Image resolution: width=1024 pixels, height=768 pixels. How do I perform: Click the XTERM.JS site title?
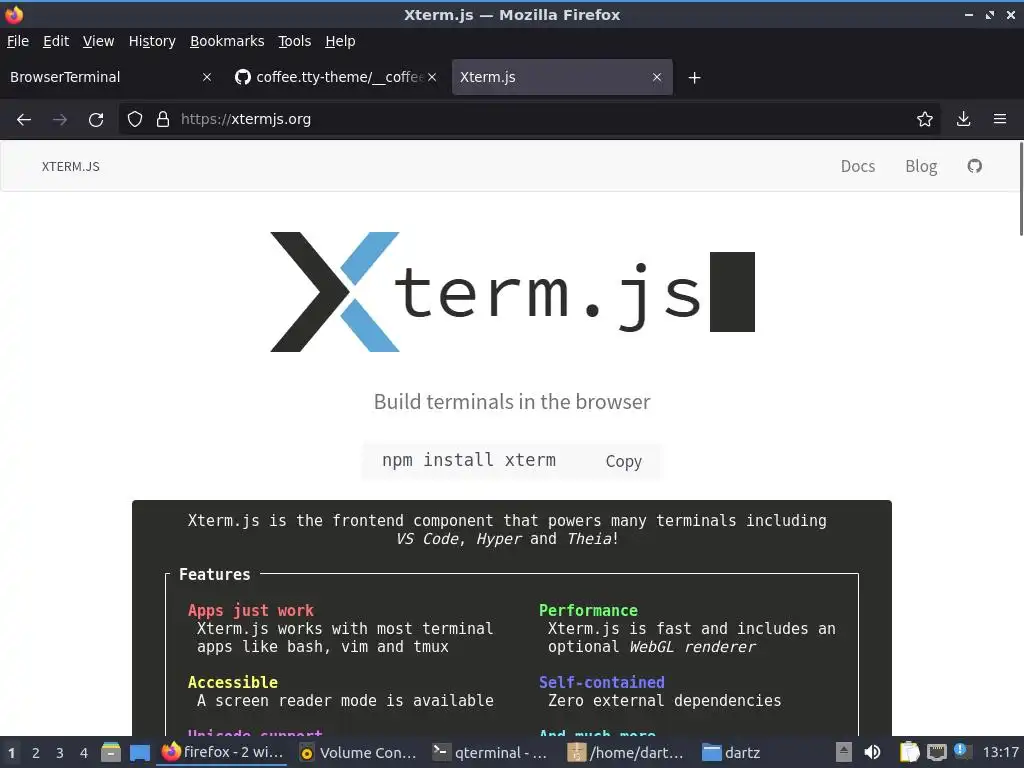71,167
